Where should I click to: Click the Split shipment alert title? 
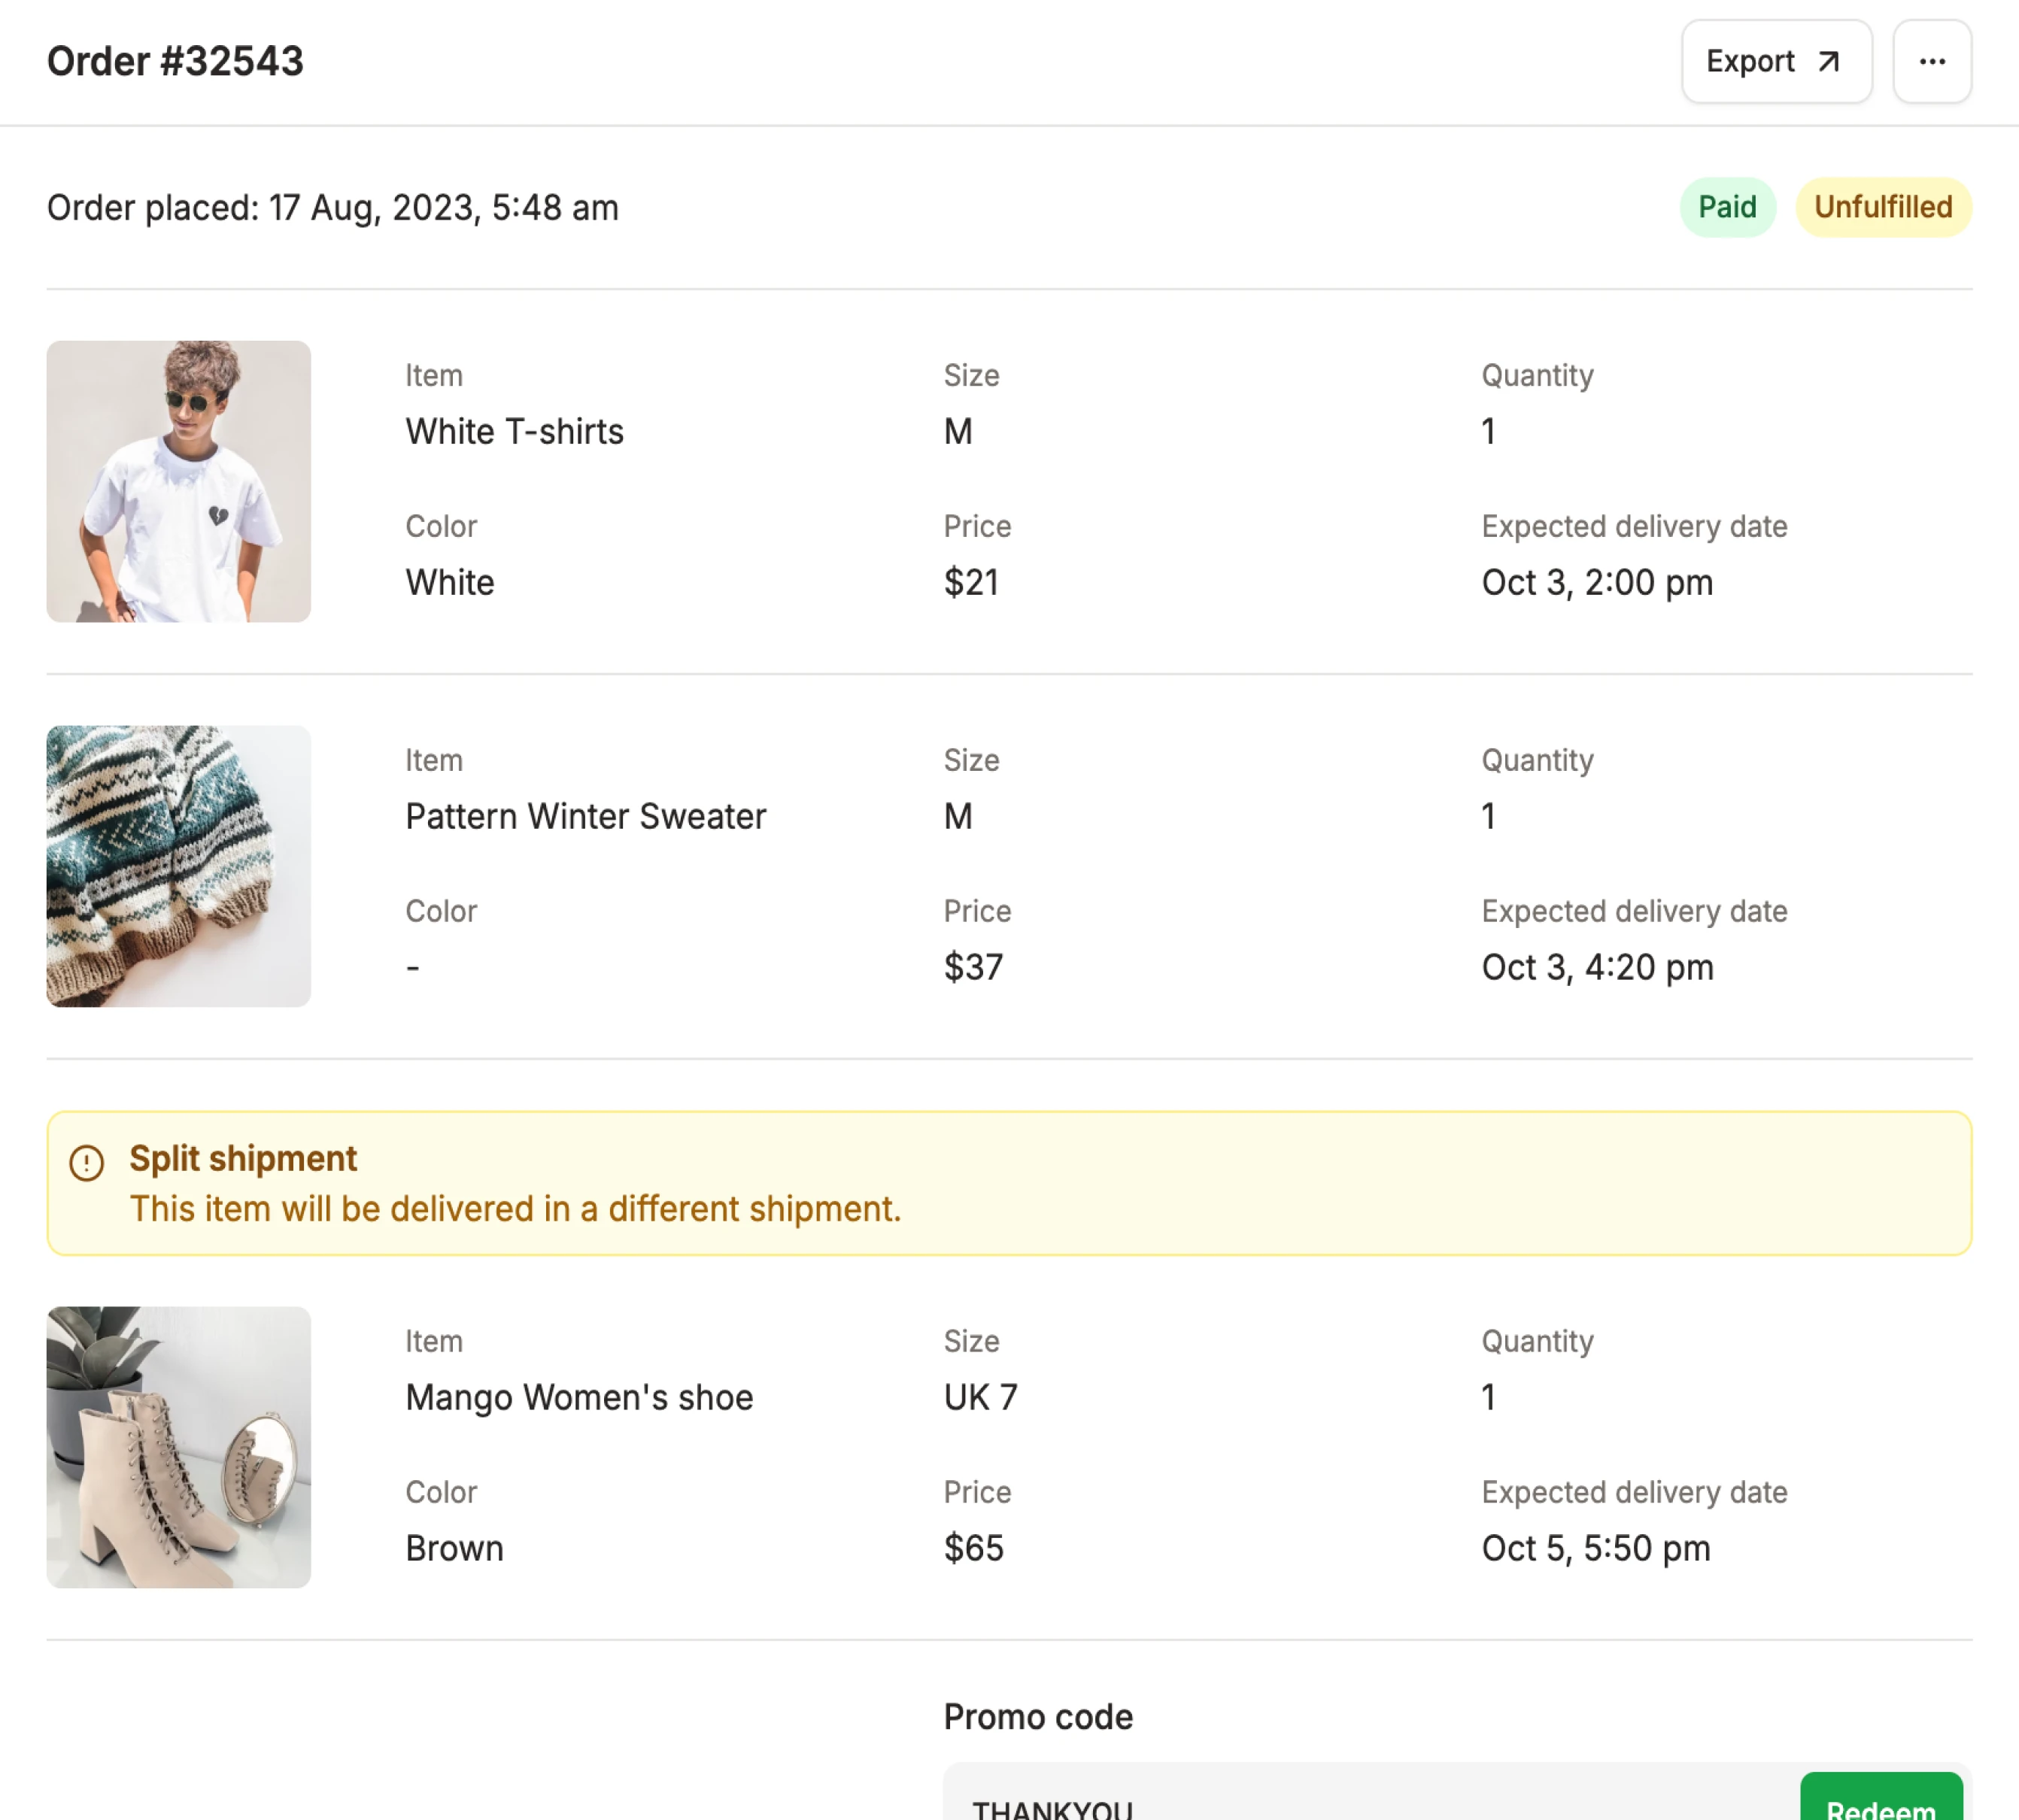click(243, 1158)
